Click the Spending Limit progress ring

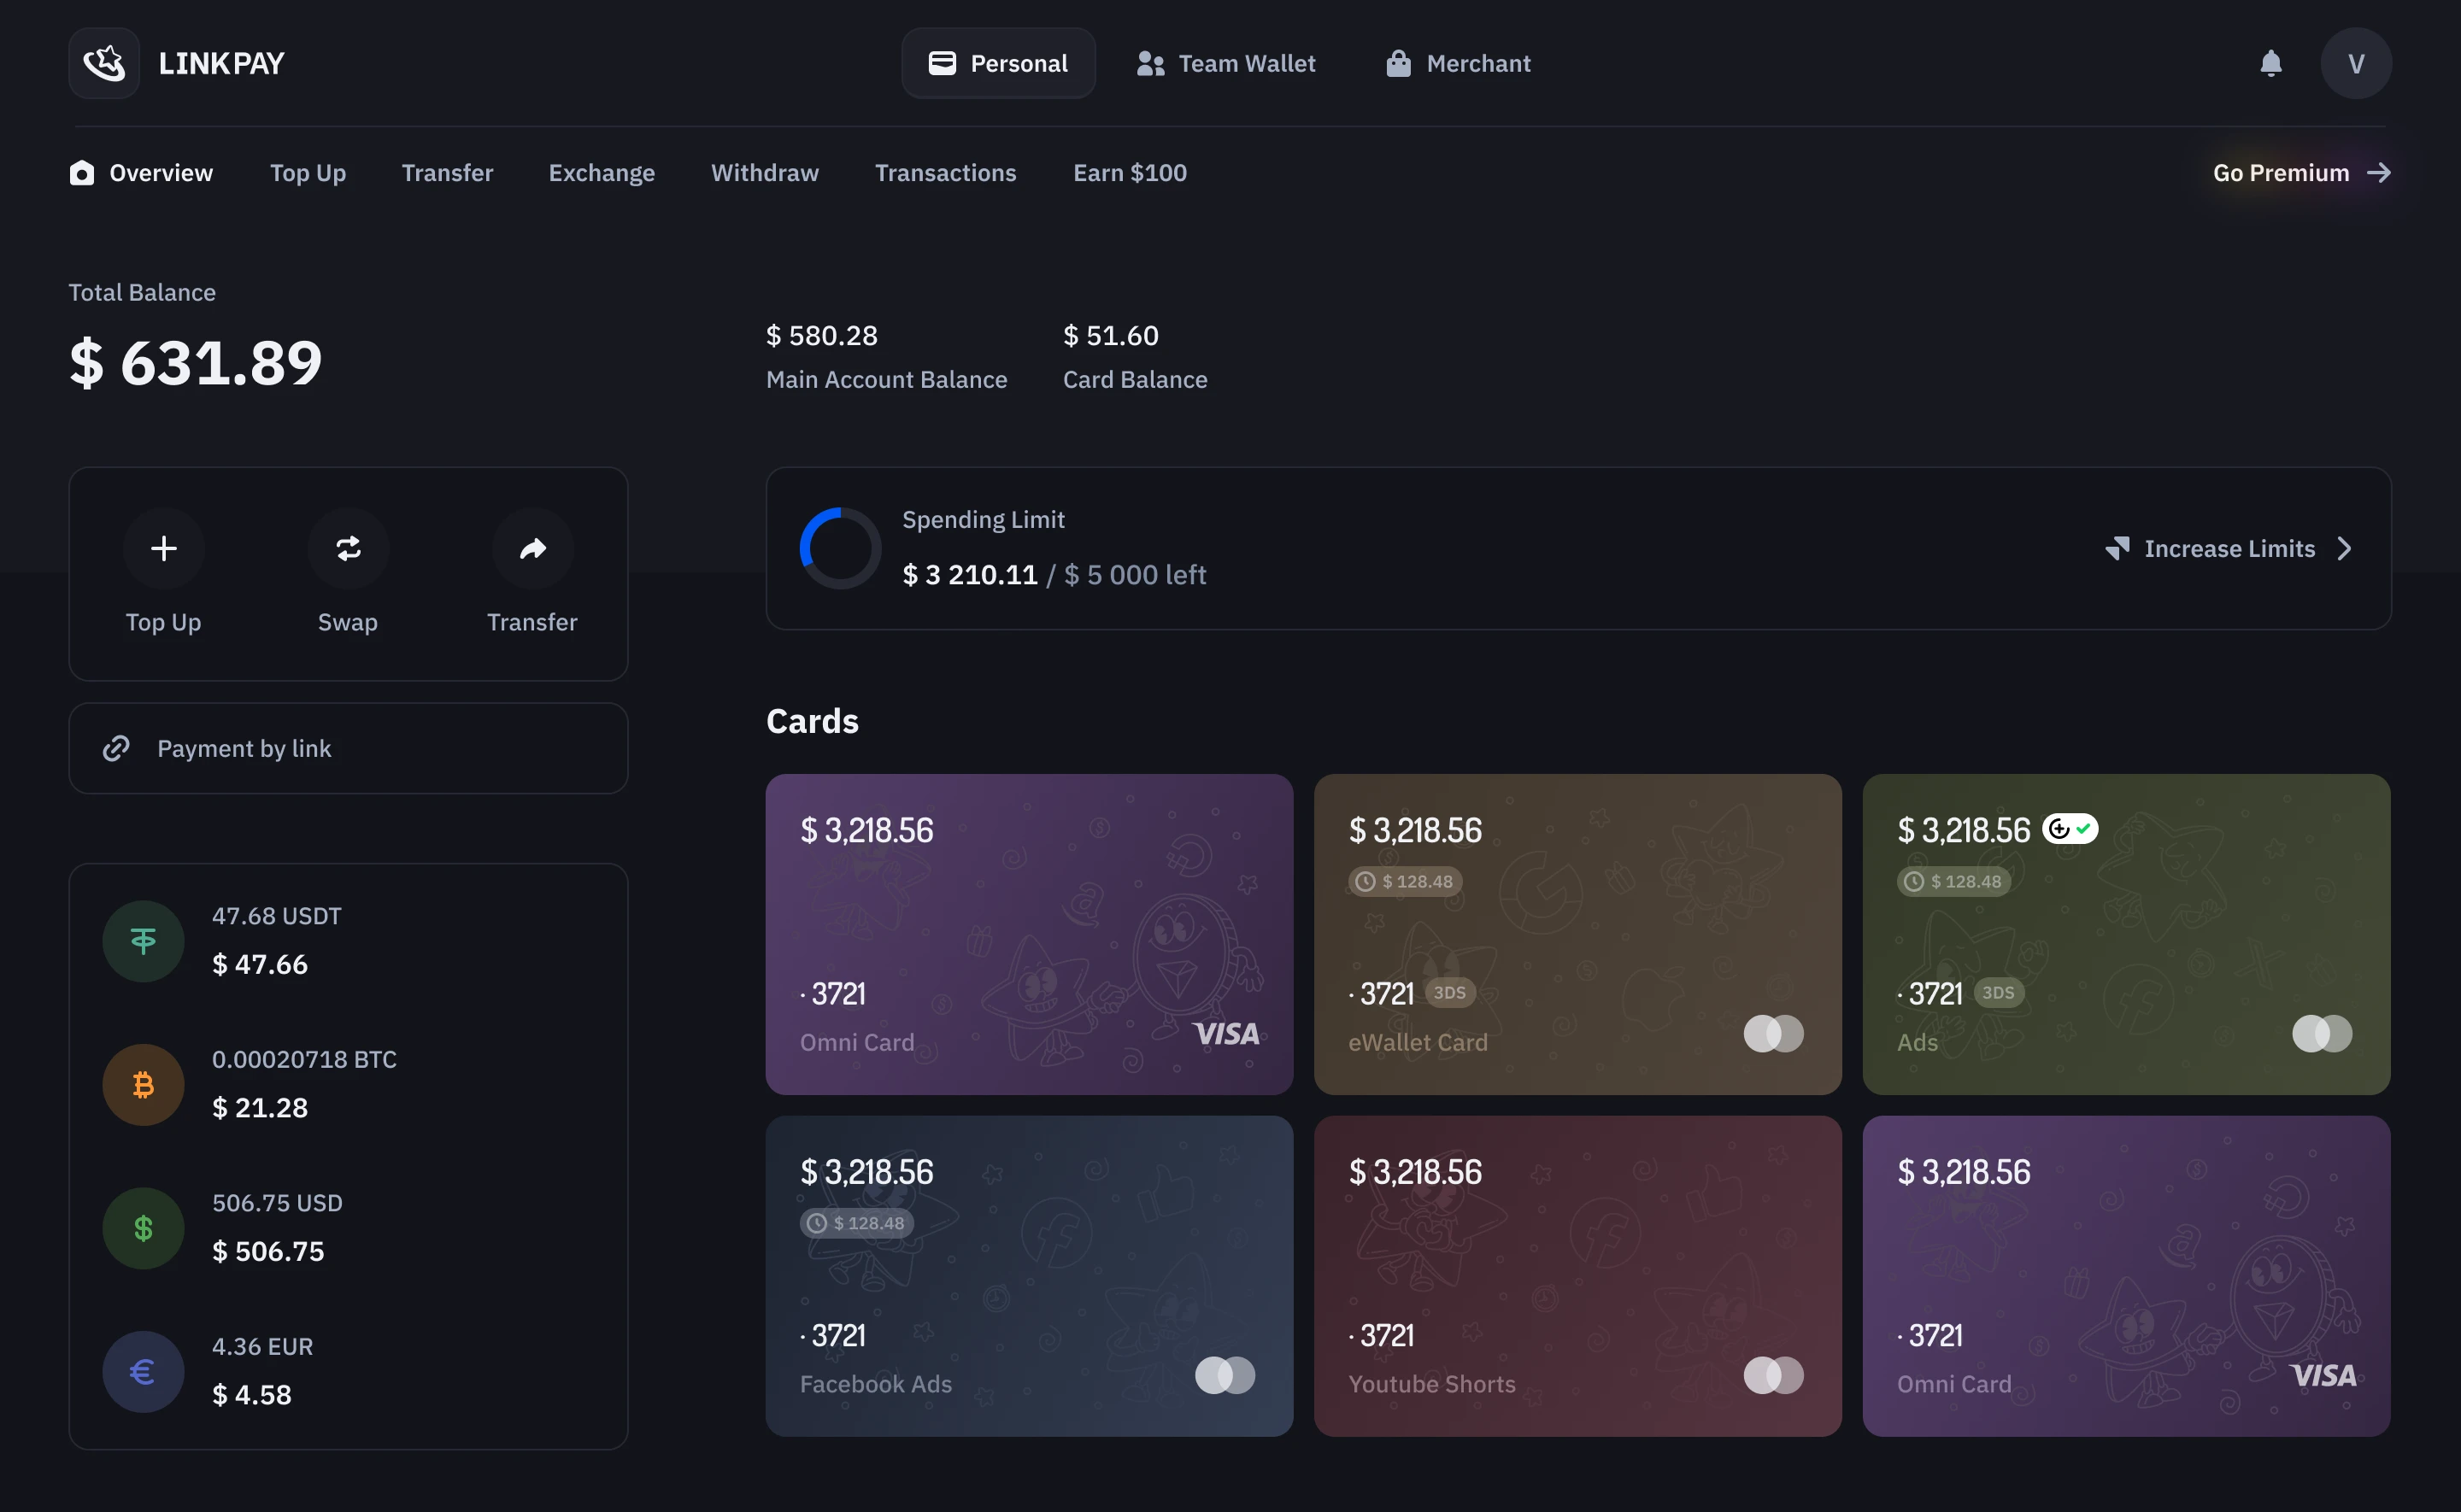point(840,548)
